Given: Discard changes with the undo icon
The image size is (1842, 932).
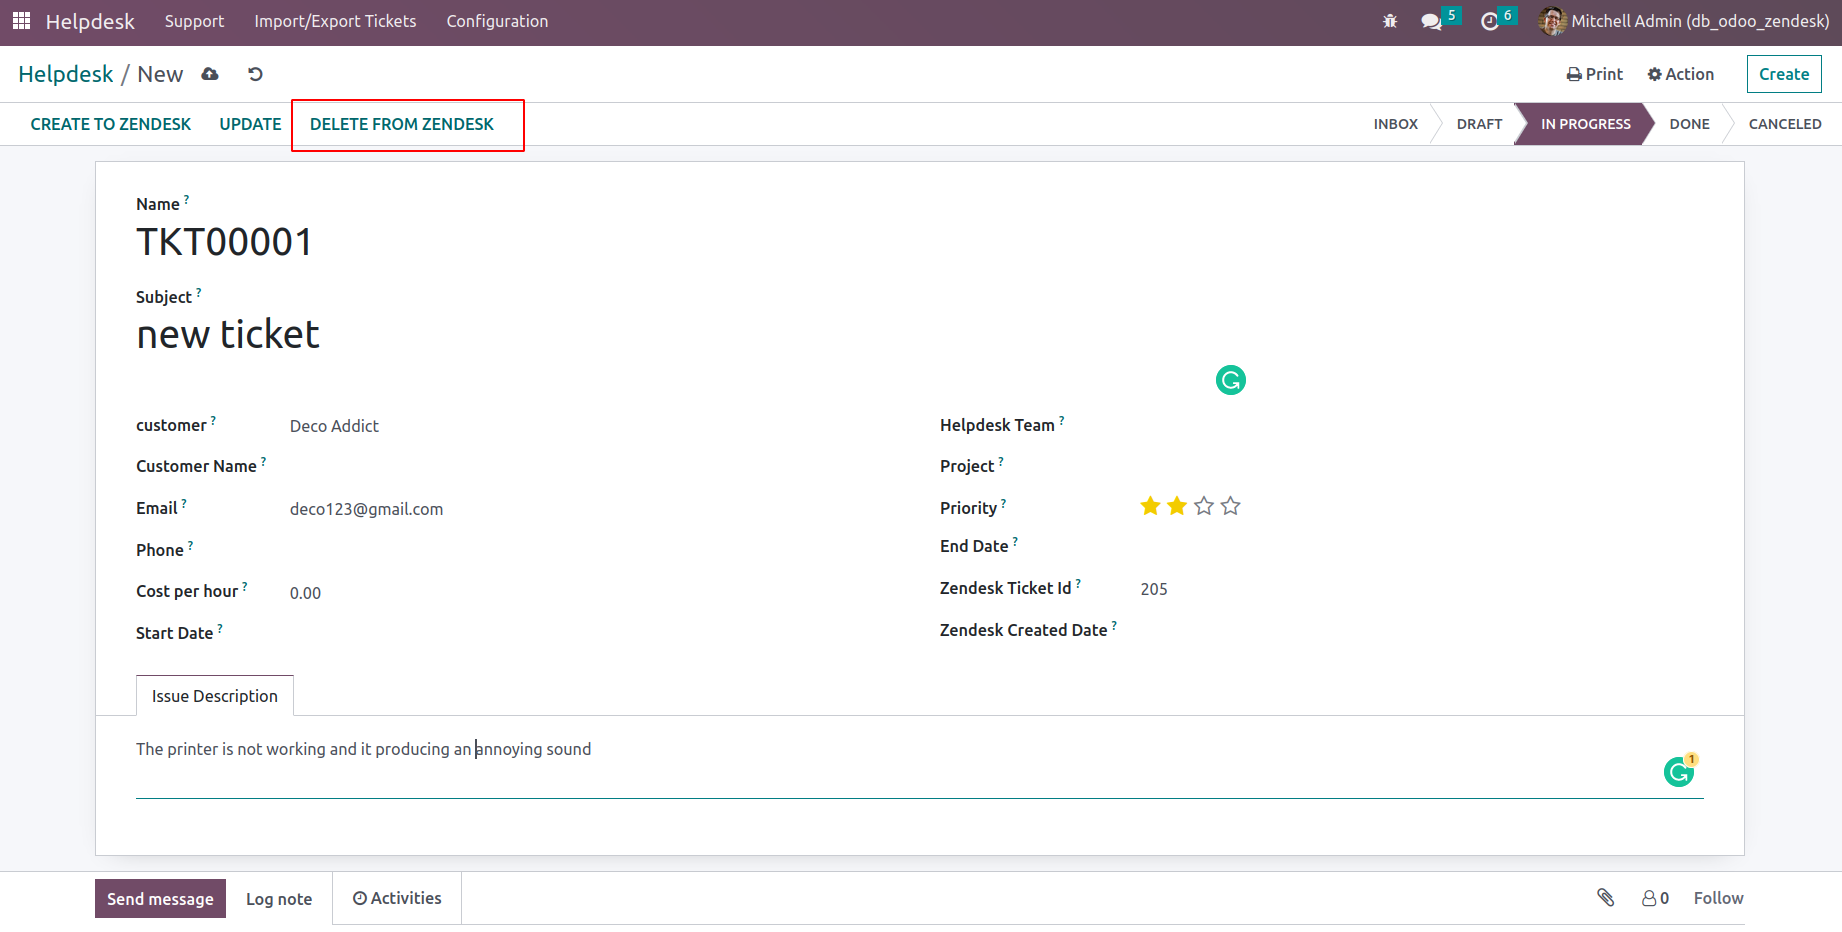Looking at the screenshot, I should coord(255,74).
